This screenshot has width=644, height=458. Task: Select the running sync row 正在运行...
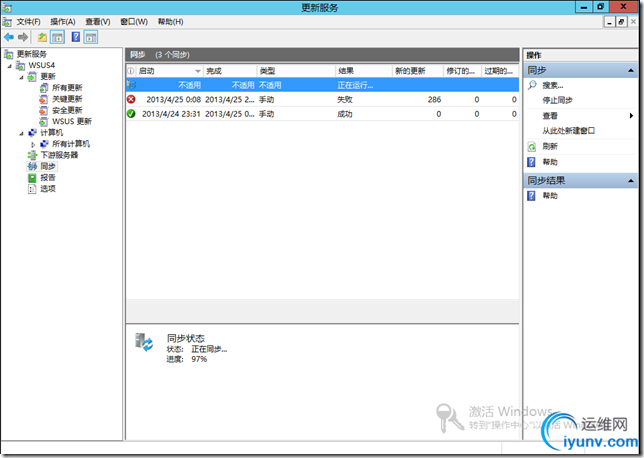[322, 85]
